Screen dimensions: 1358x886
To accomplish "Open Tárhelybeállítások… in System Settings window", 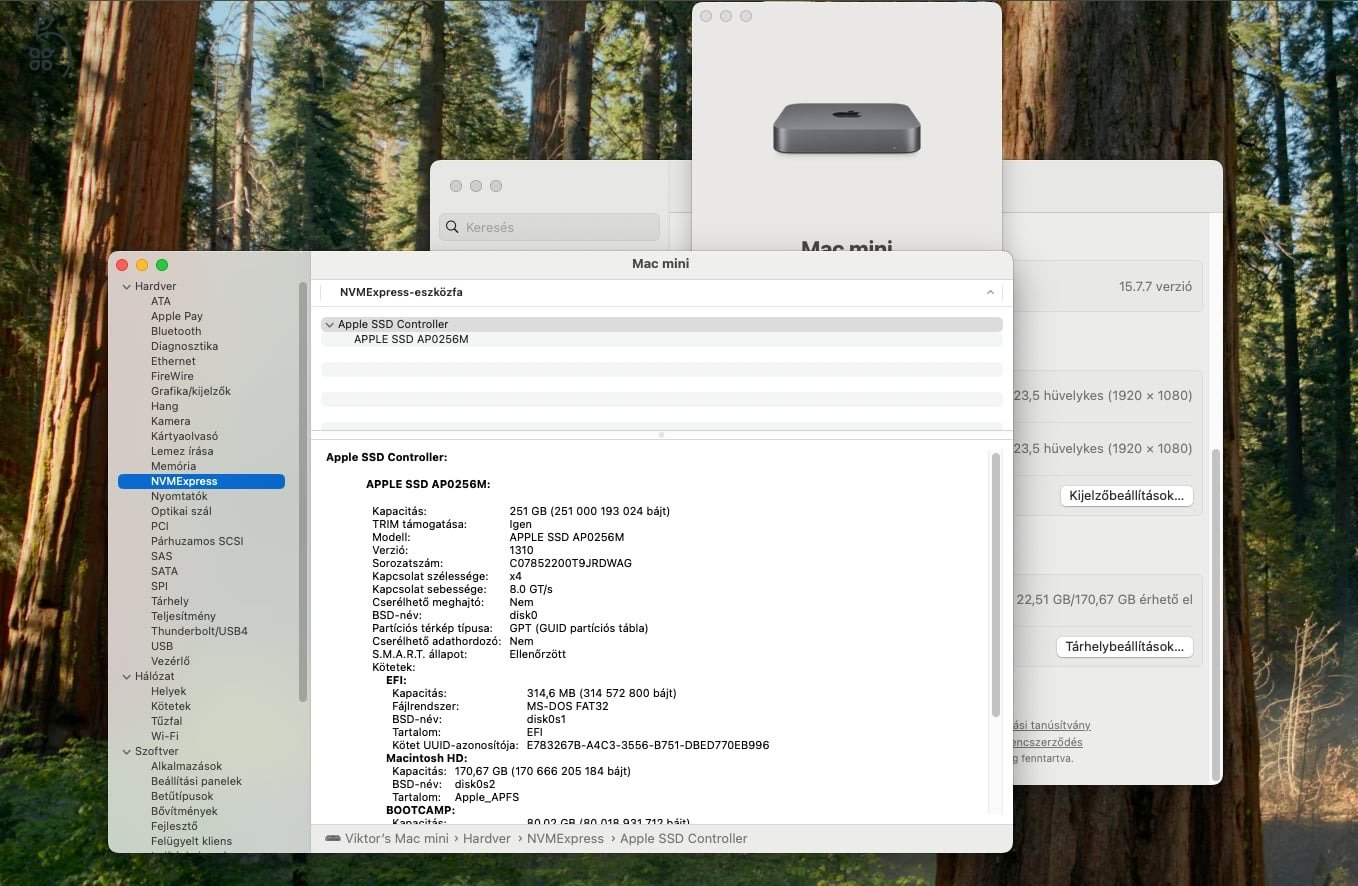I will 1124,646.
